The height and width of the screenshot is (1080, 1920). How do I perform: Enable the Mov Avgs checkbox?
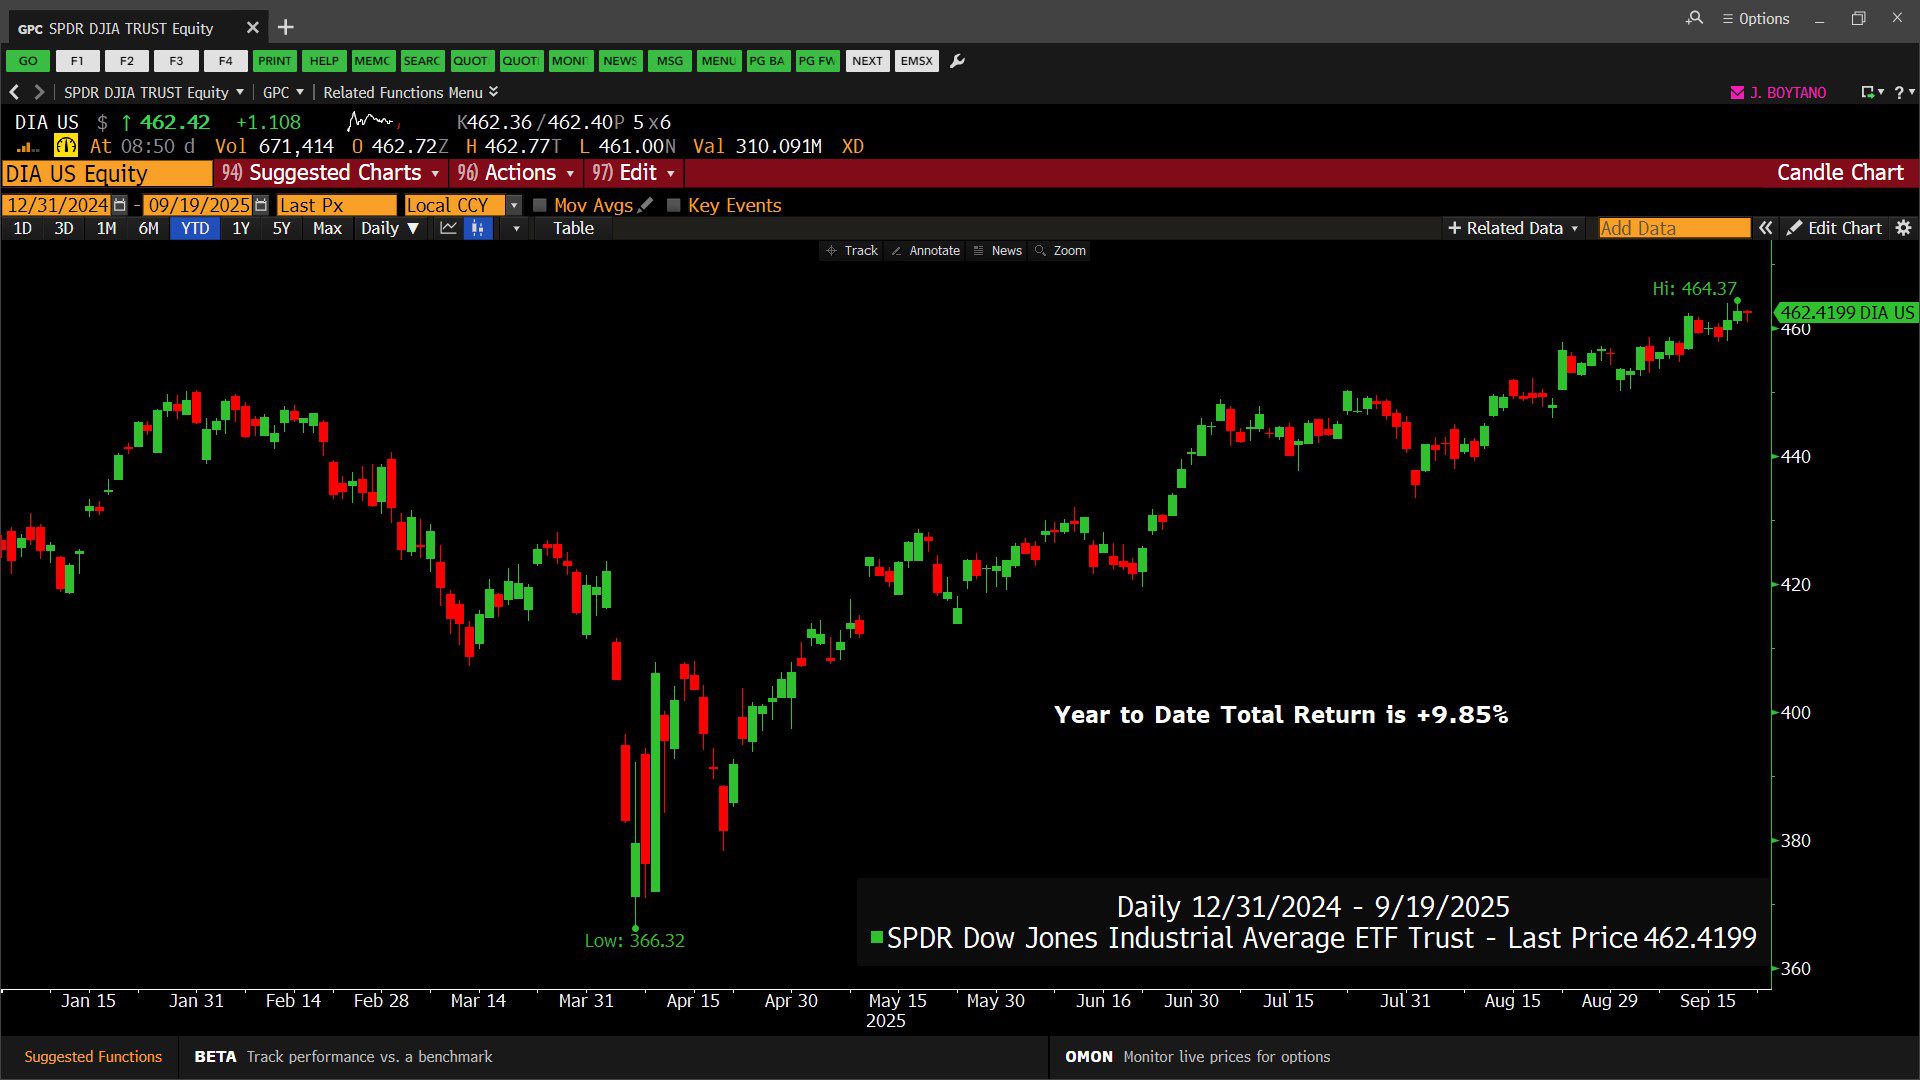click(x=540, y=205)
